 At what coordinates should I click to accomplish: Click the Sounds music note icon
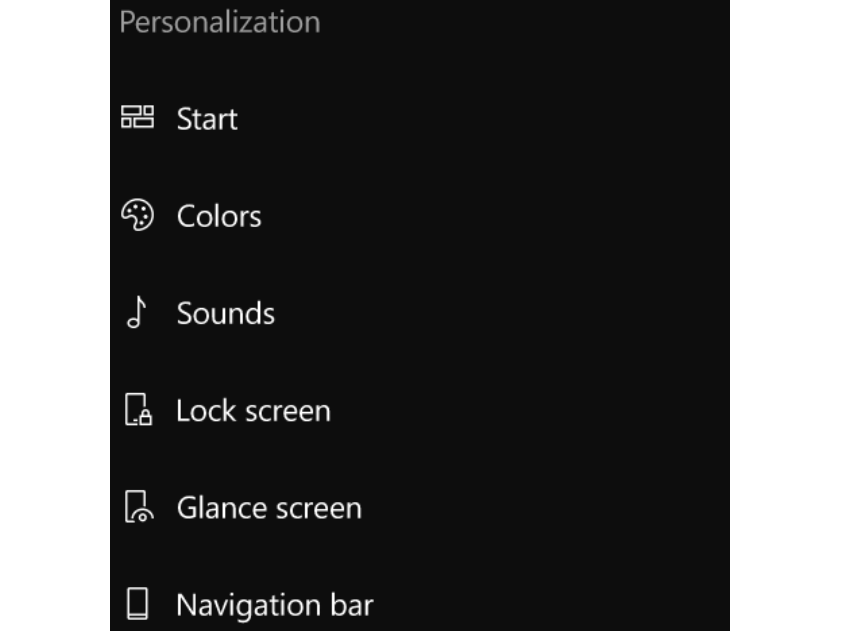tap(136, 312)
